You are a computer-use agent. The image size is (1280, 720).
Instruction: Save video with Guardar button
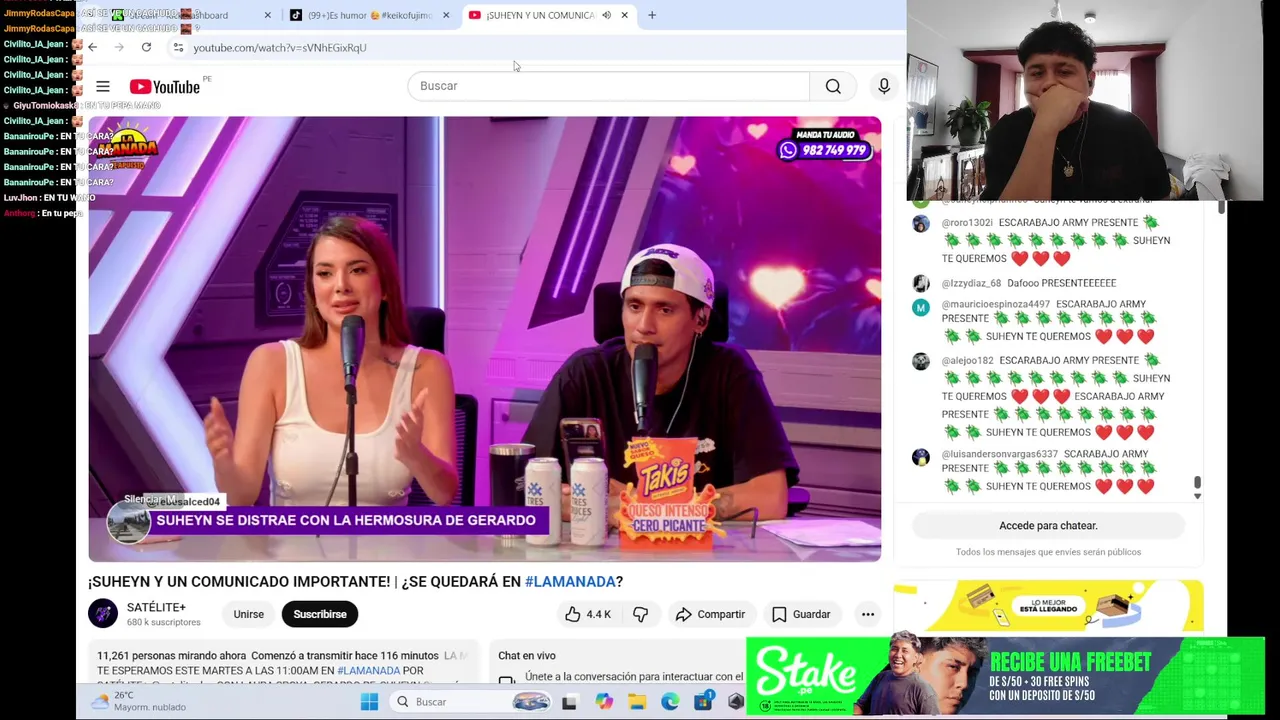(801, 614)
